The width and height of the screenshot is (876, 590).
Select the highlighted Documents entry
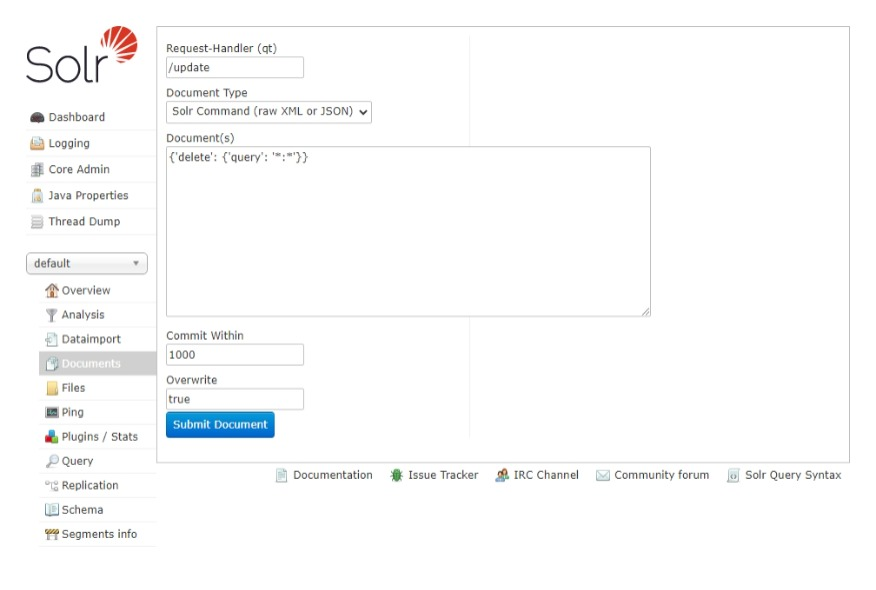(x=98, y=364)
